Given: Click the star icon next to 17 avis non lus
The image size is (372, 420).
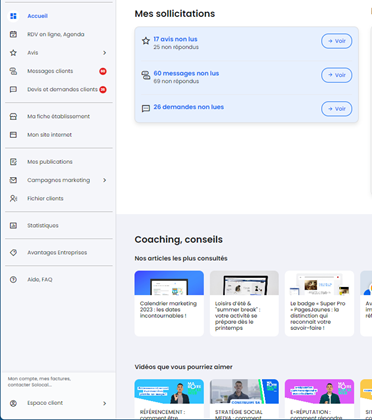Looking at the screenshot, I should (x=146, y=41).
